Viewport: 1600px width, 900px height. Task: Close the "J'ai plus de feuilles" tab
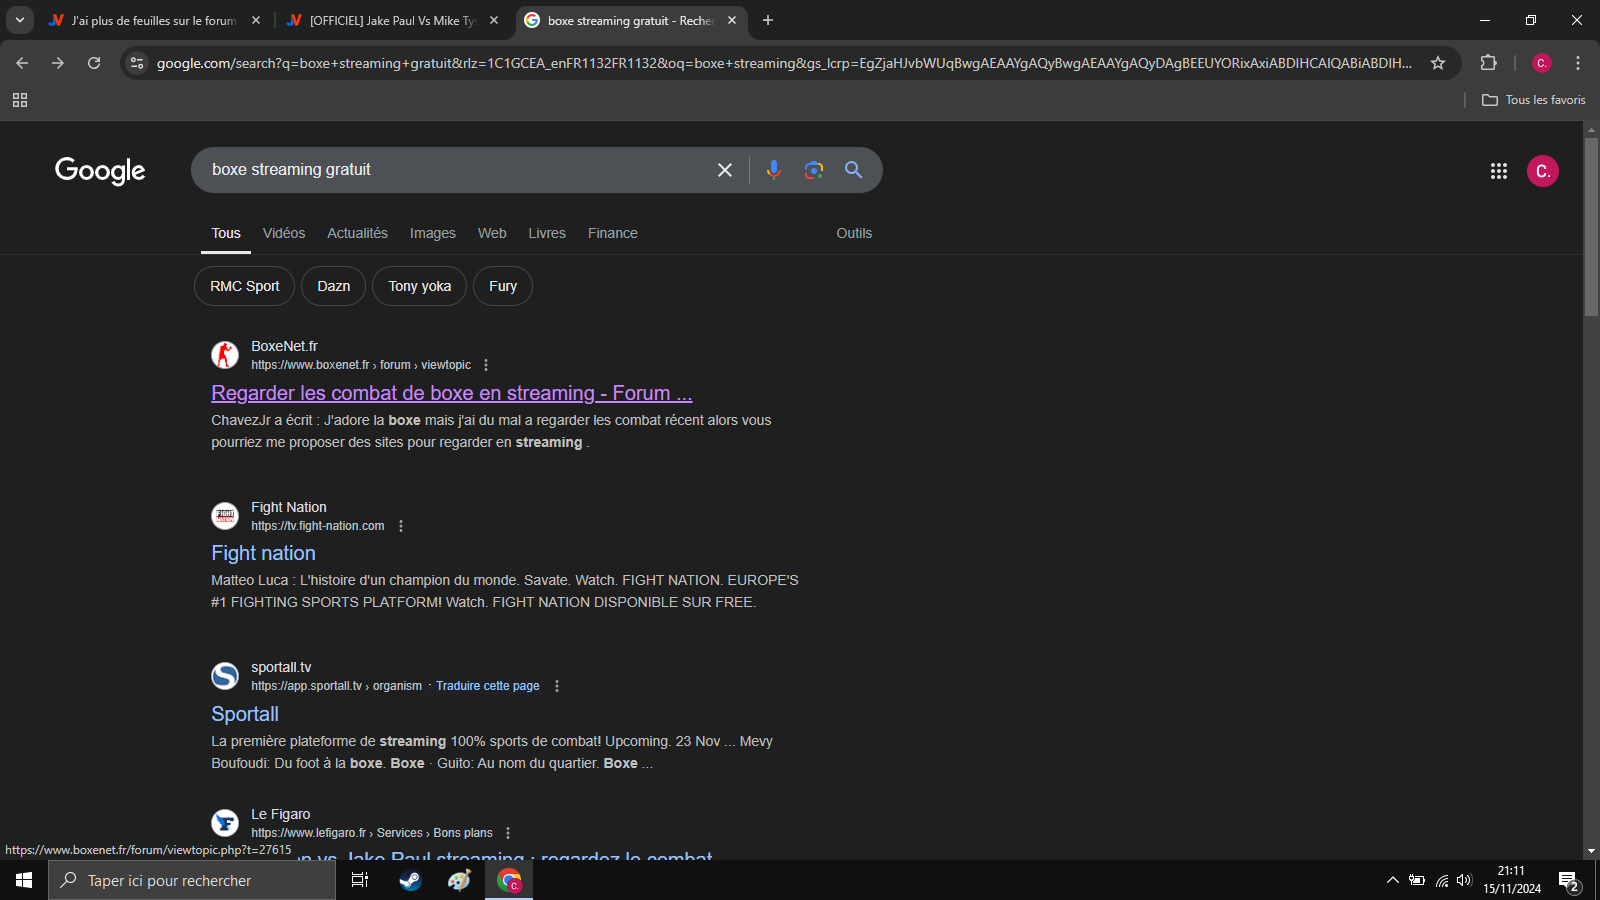[256, 20]
